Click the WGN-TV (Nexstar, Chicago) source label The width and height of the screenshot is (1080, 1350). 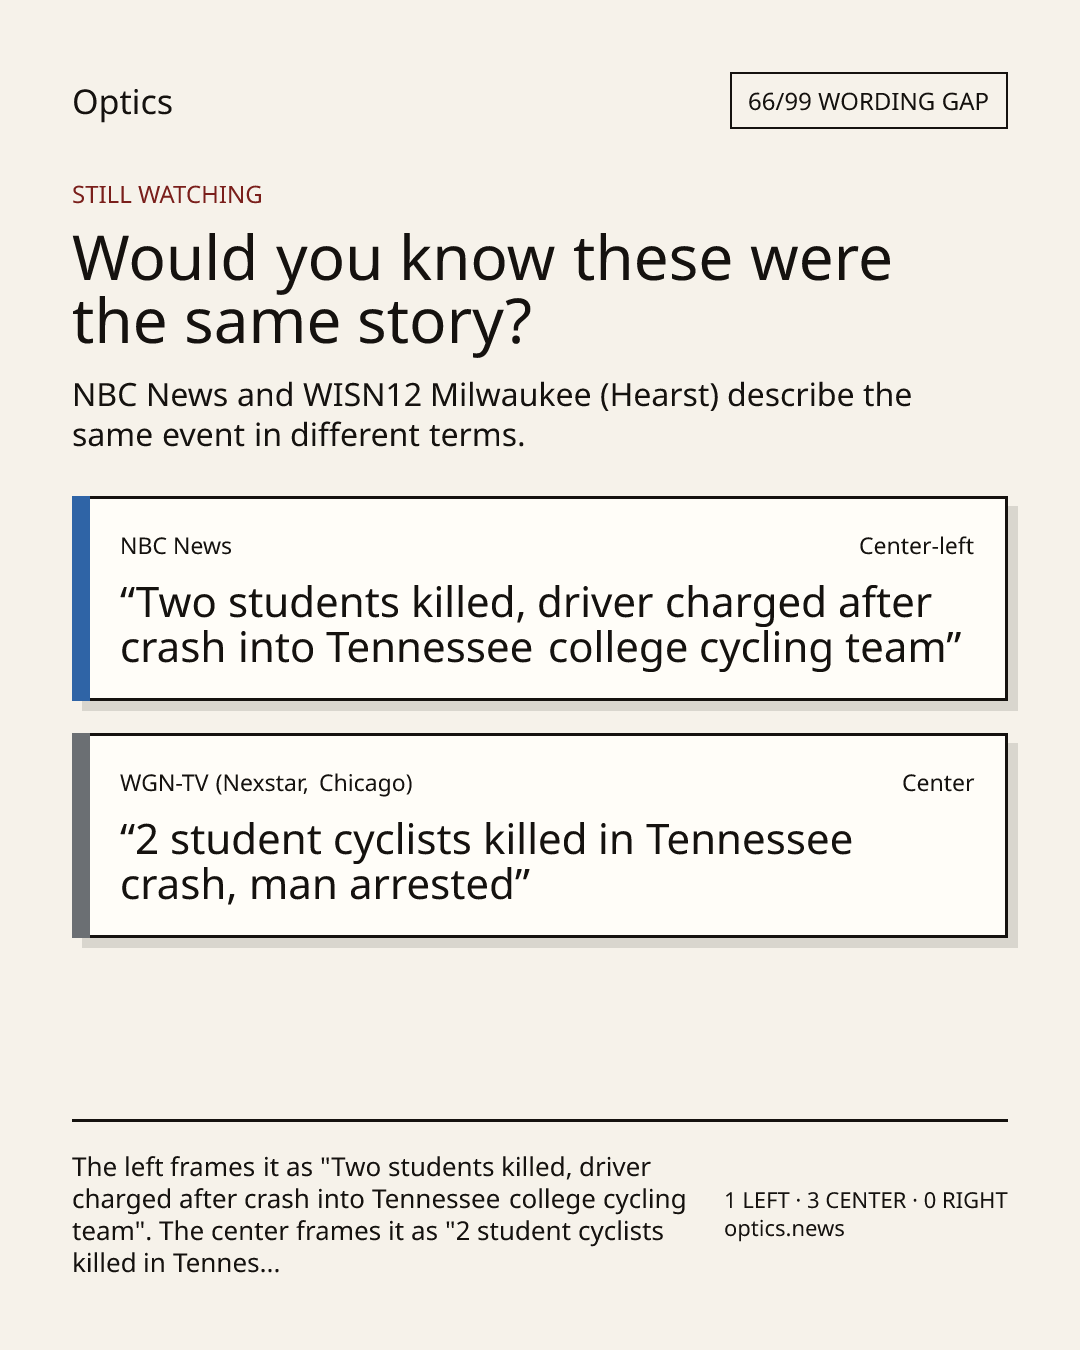coord(266,783)
